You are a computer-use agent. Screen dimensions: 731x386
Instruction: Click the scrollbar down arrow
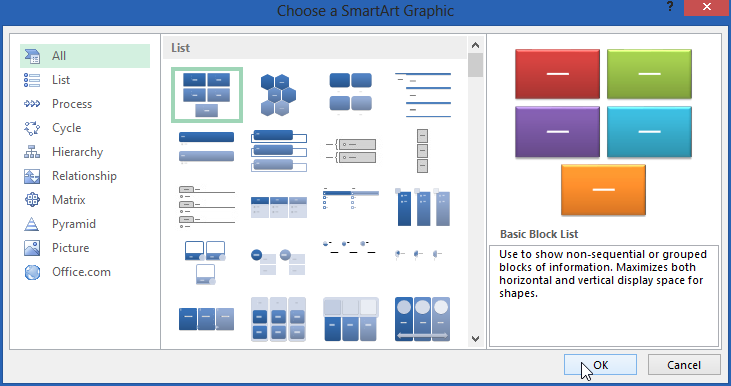pyautogui.click(x=476, y=339)
